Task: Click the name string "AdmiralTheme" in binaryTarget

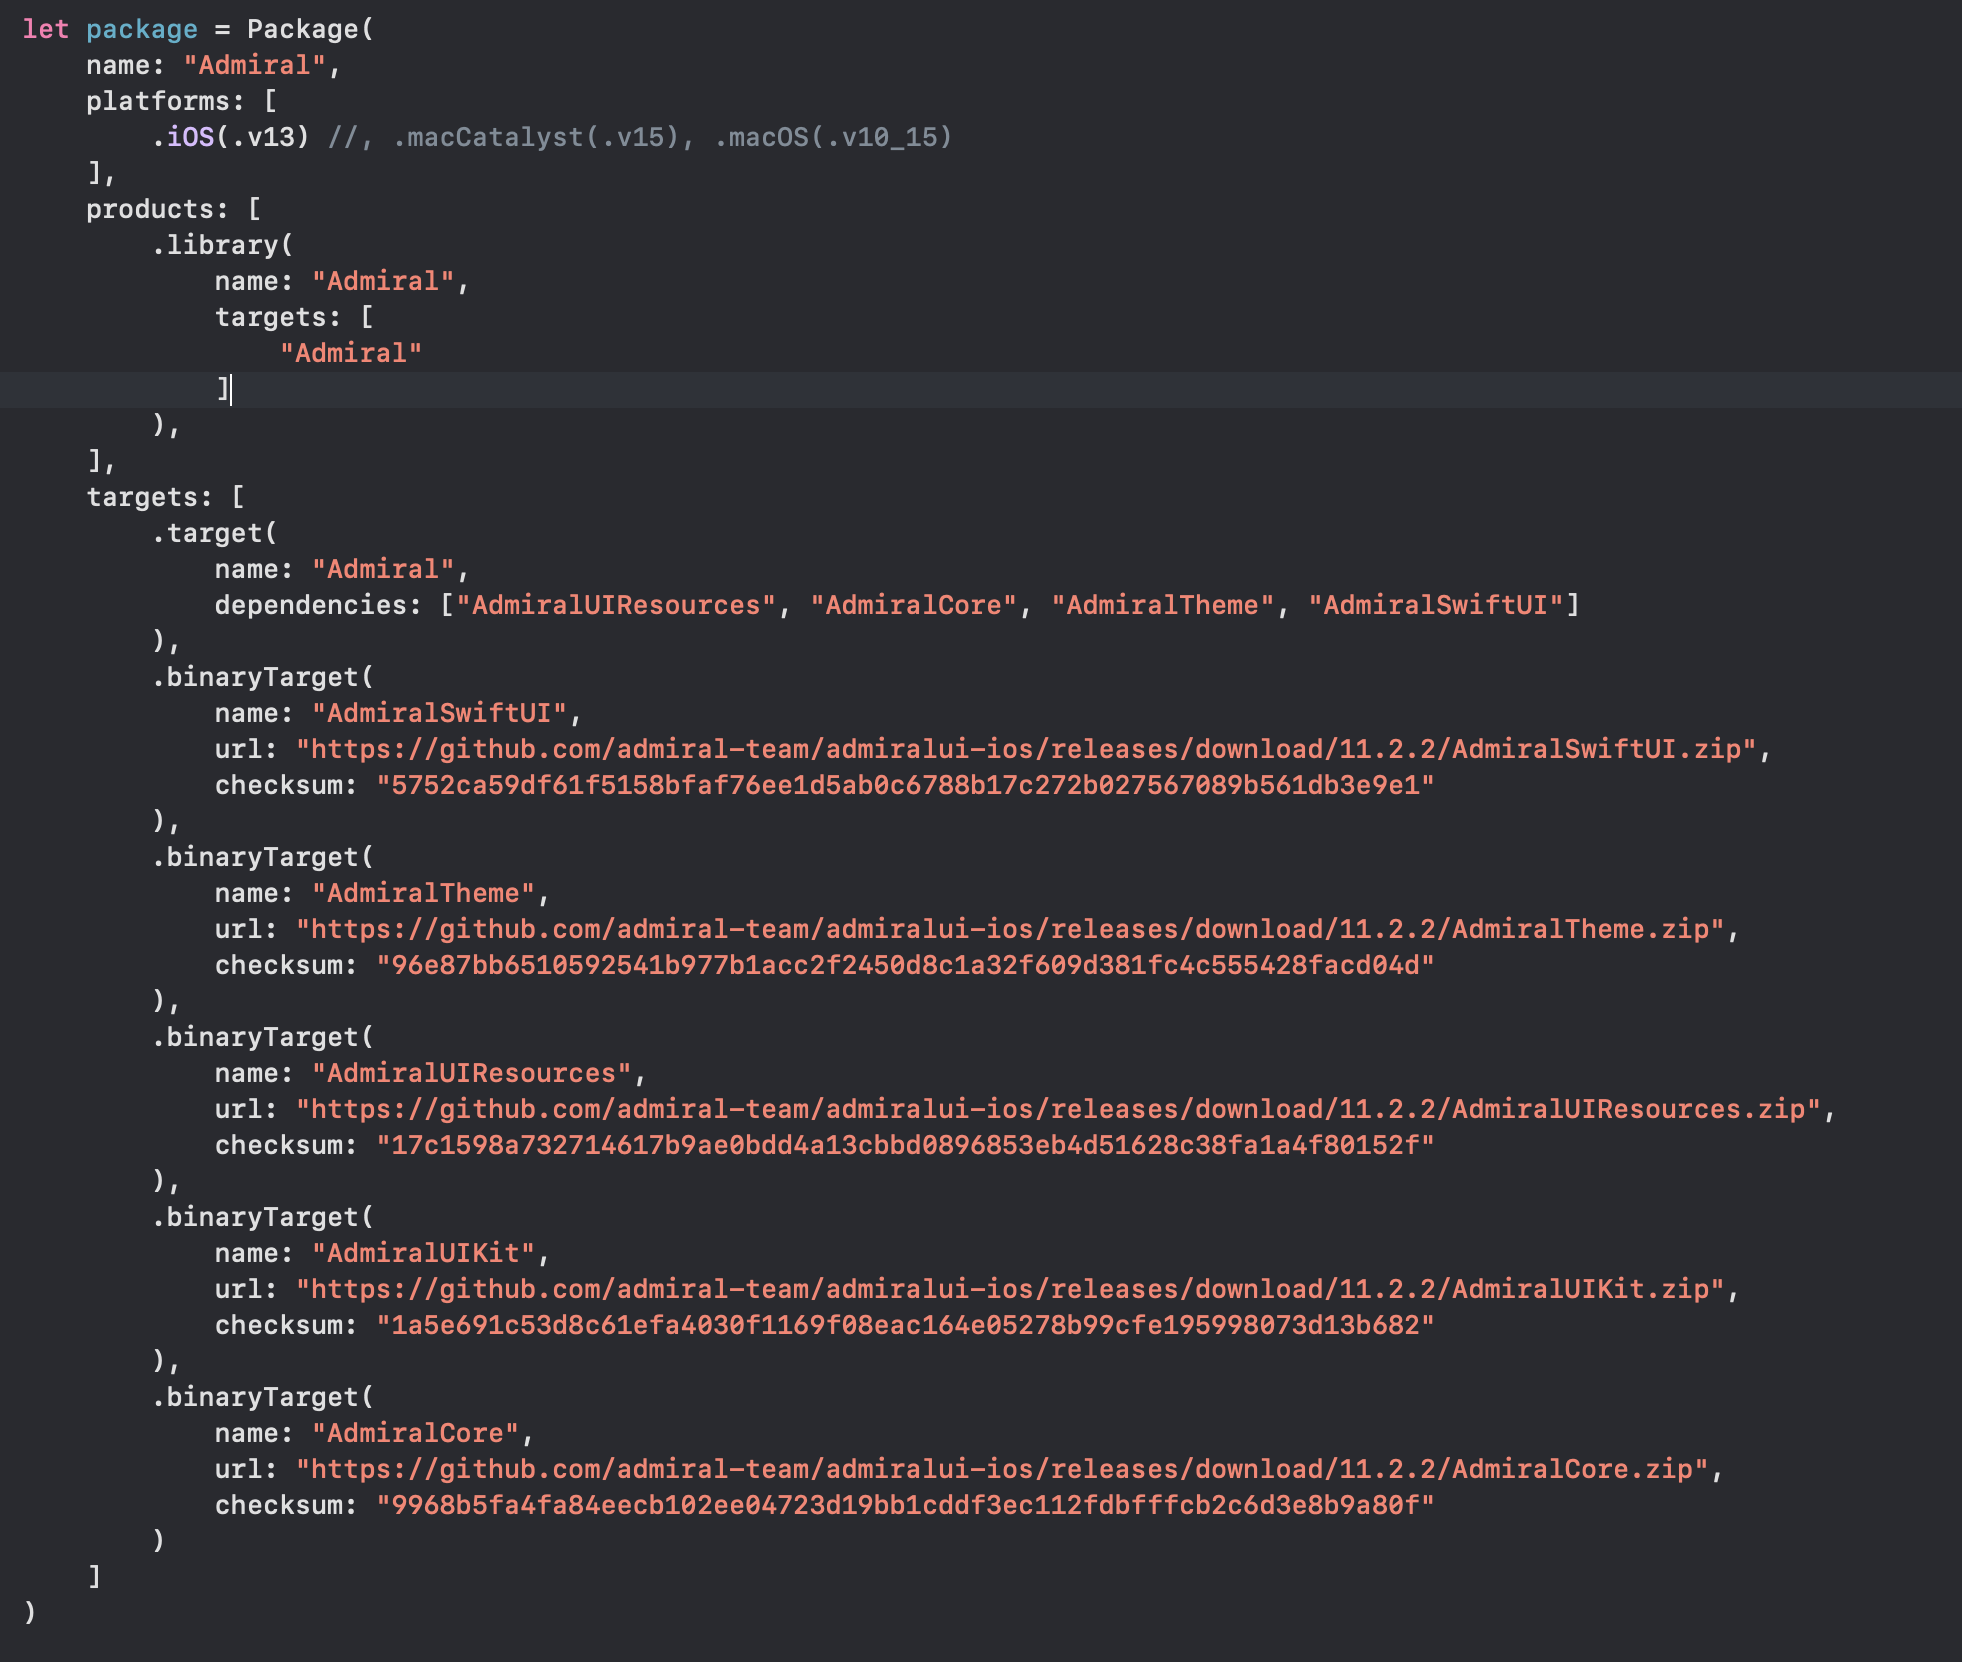Action: point(424,893)
